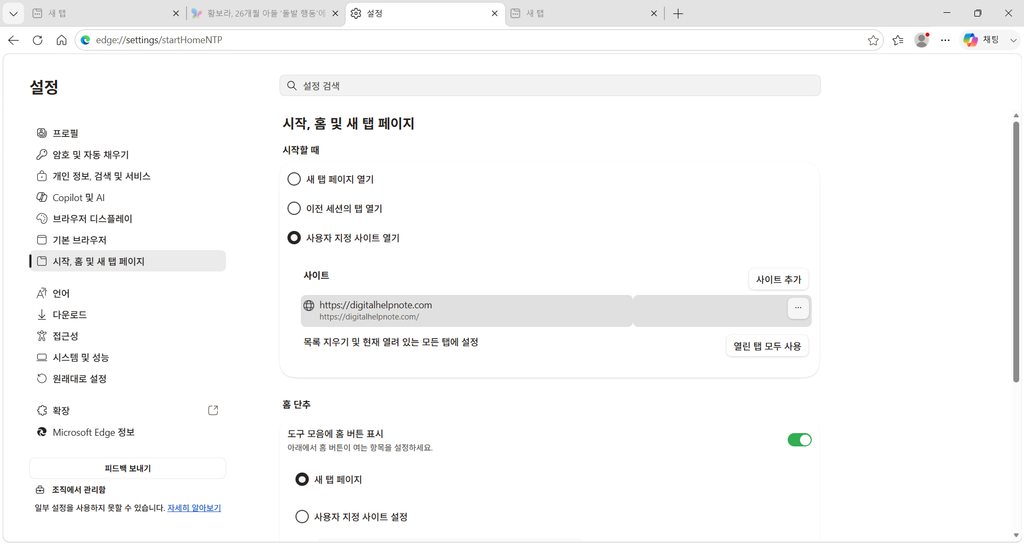This screenshot has width=1024, height=544.
Task: Open 브라우저 디스플레이 section
Action: 127,219
